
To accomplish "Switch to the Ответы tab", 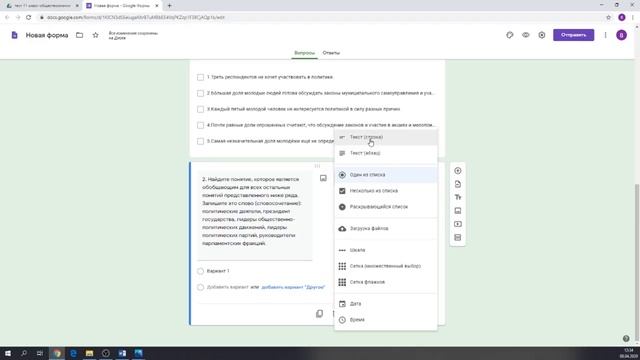I will point(331,53).
